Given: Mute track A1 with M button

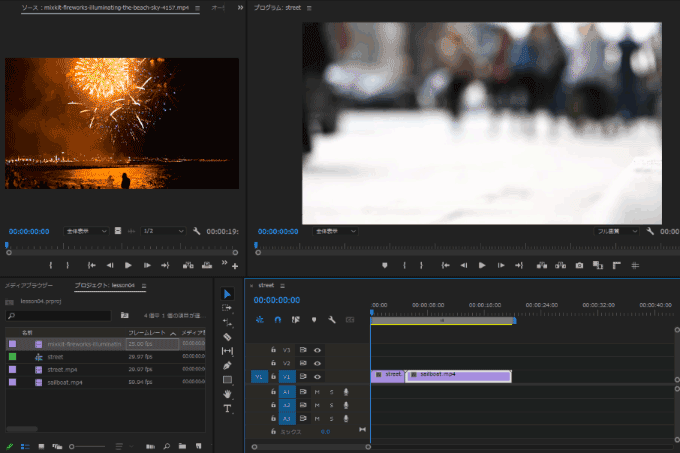Looking at the screenshot, I should 317,392.
